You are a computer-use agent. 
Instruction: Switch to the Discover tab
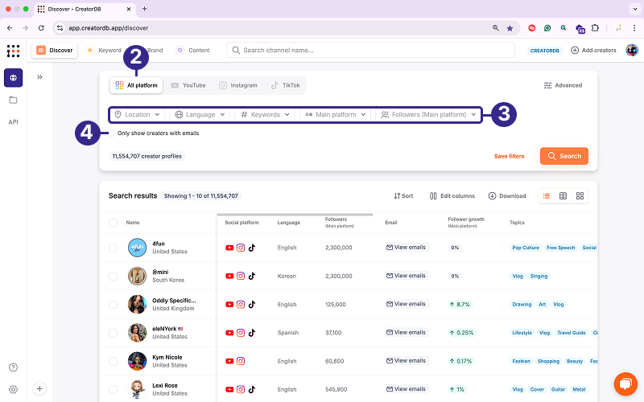click(x=55, y=50)
